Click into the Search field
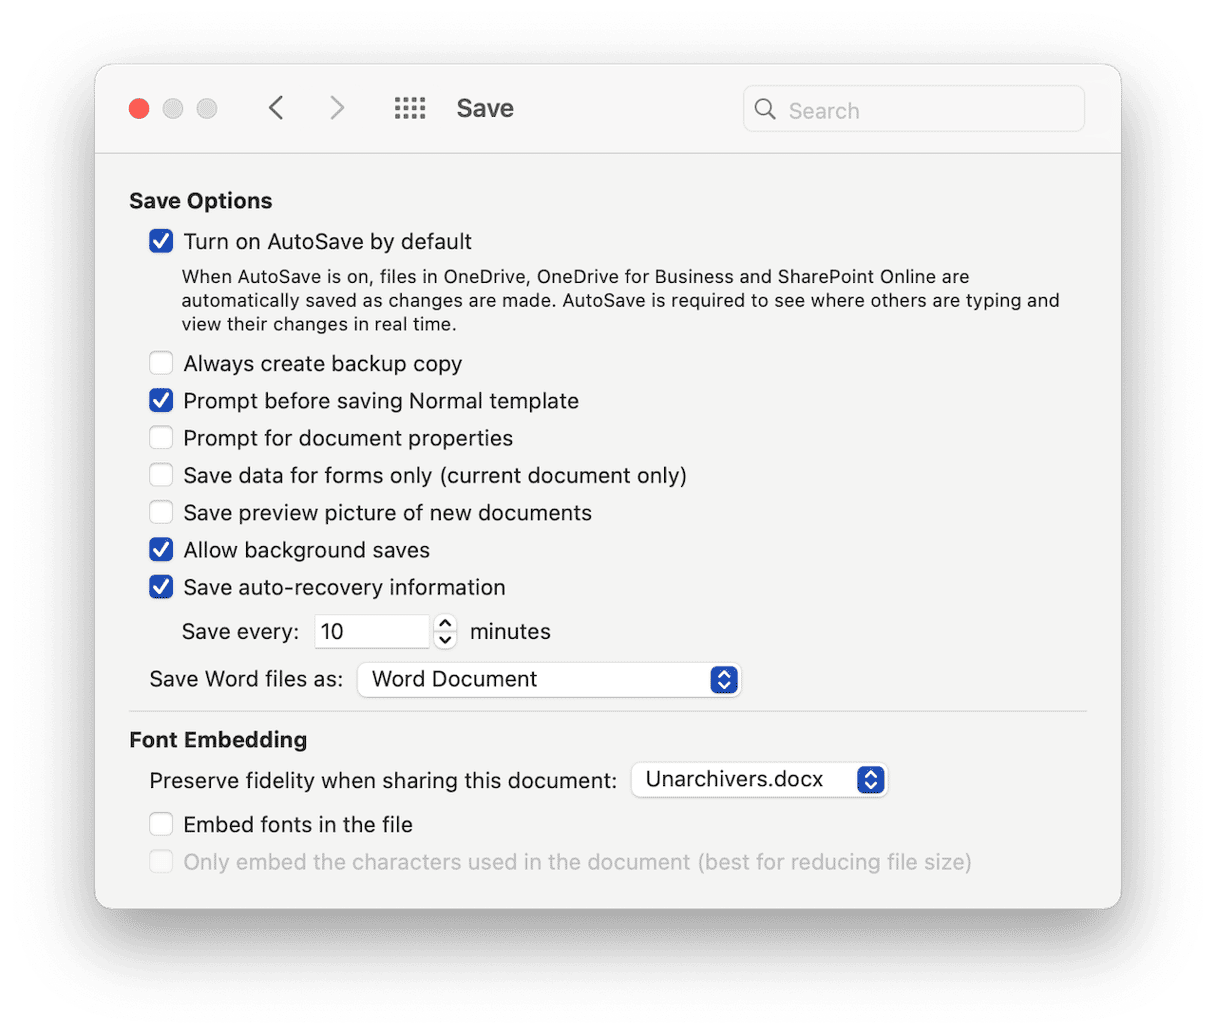 coord(913,109)
